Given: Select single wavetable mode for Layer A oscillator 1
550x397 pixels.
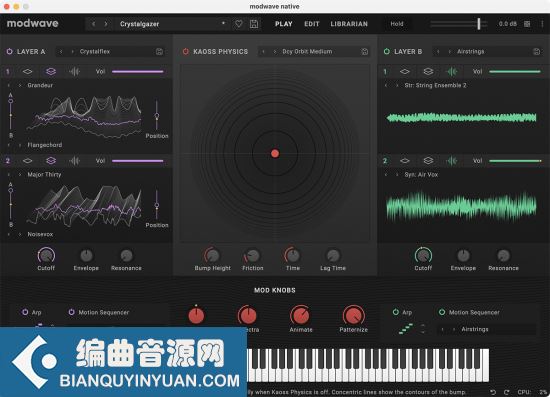Looking at the screenshot, I should pos(27,72).
